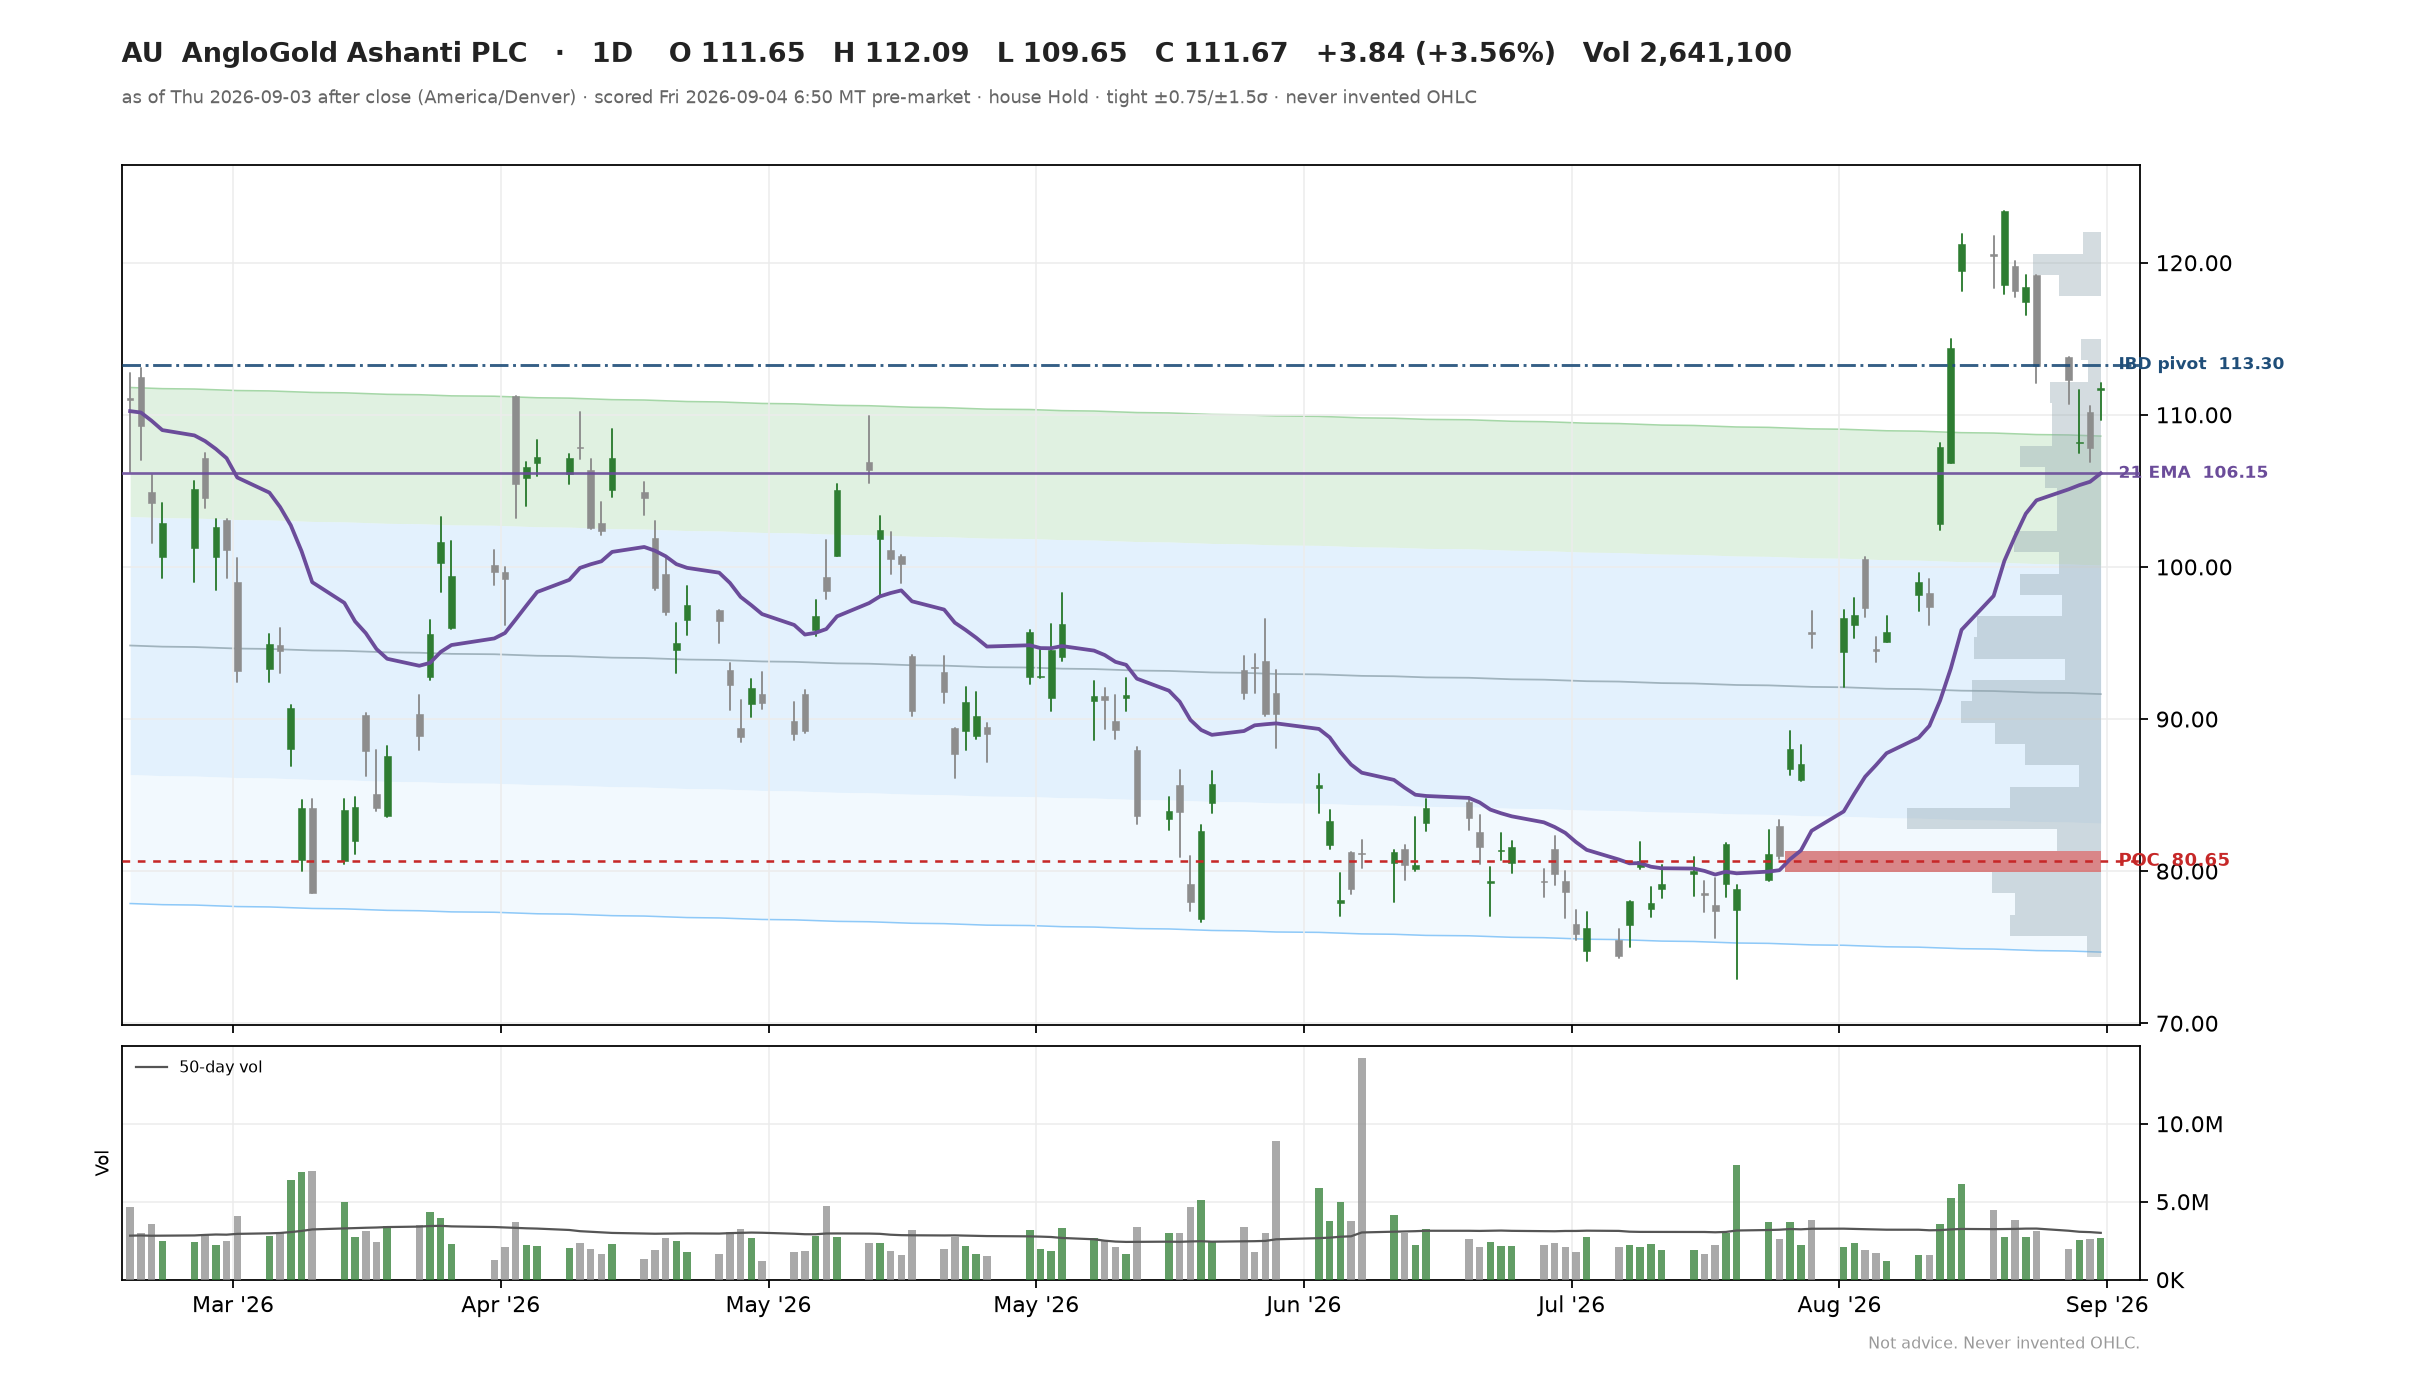Screen dimensions: 2432x1376
Task: Click the change text '+3.84 (+3.56%)'
Action: click(x=1435, y=53)
